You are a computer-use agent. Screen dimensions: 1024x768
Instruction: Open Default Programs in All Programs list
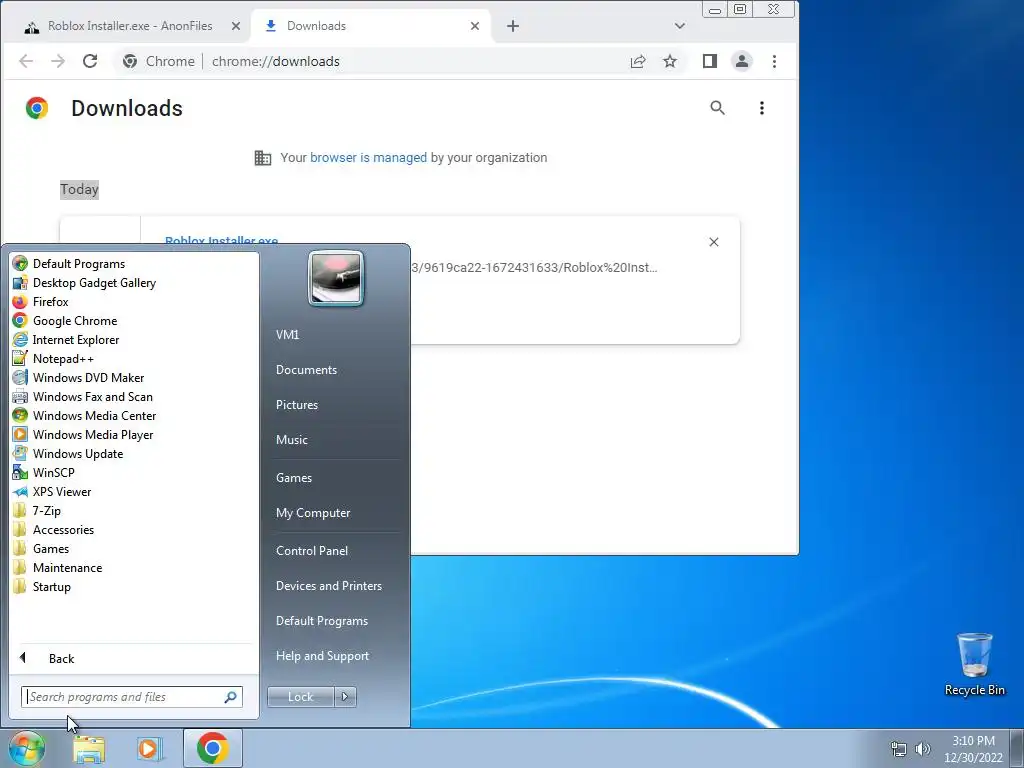click(79, 264)
